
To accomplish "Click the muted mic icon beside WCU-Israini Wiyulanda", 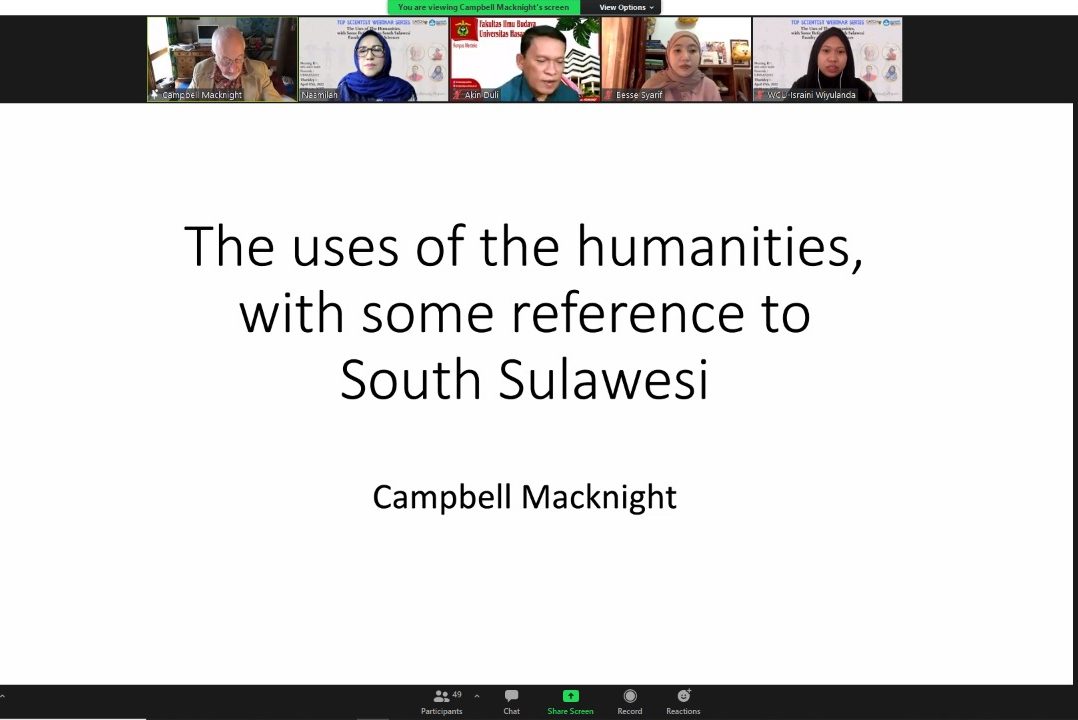I will pos(760,95).
